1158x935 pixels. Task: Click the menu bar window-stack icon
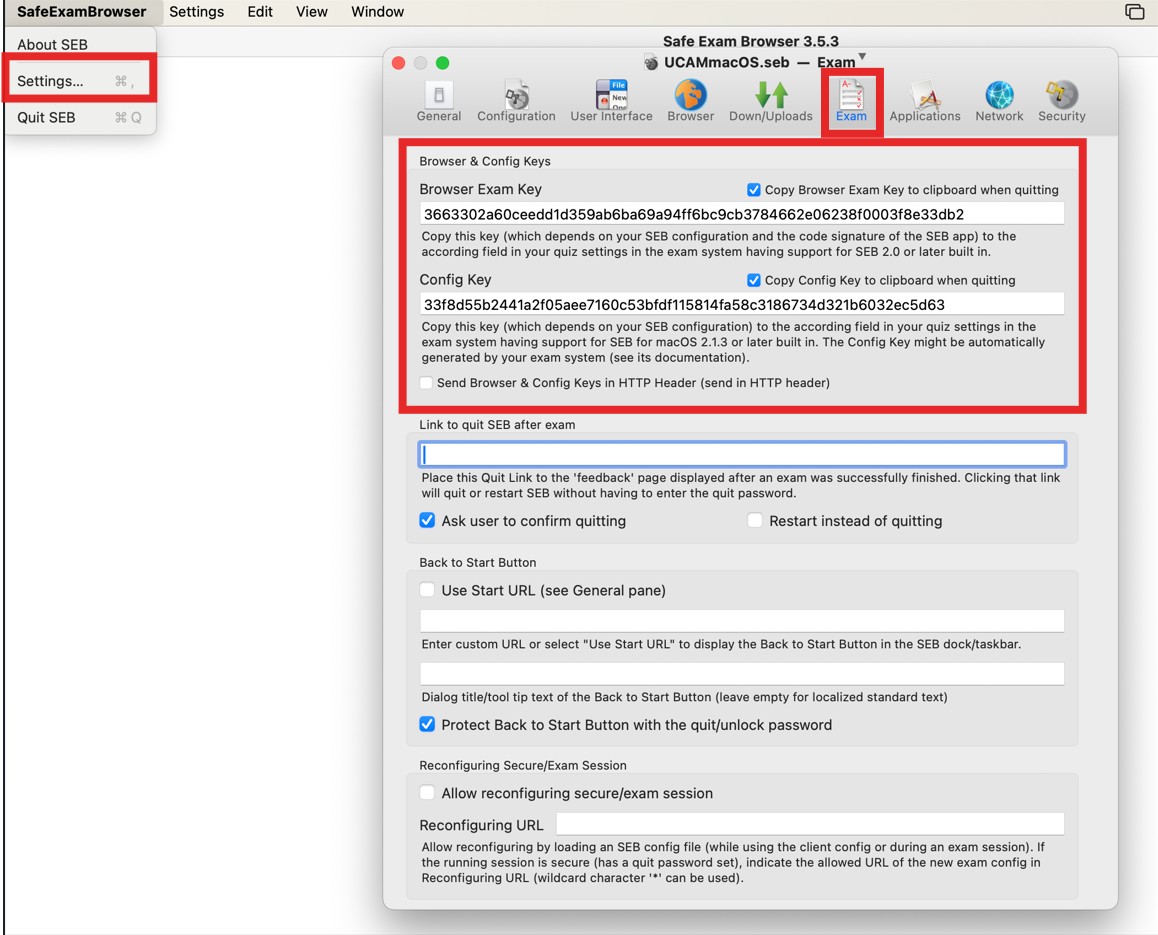(1134, 12)
